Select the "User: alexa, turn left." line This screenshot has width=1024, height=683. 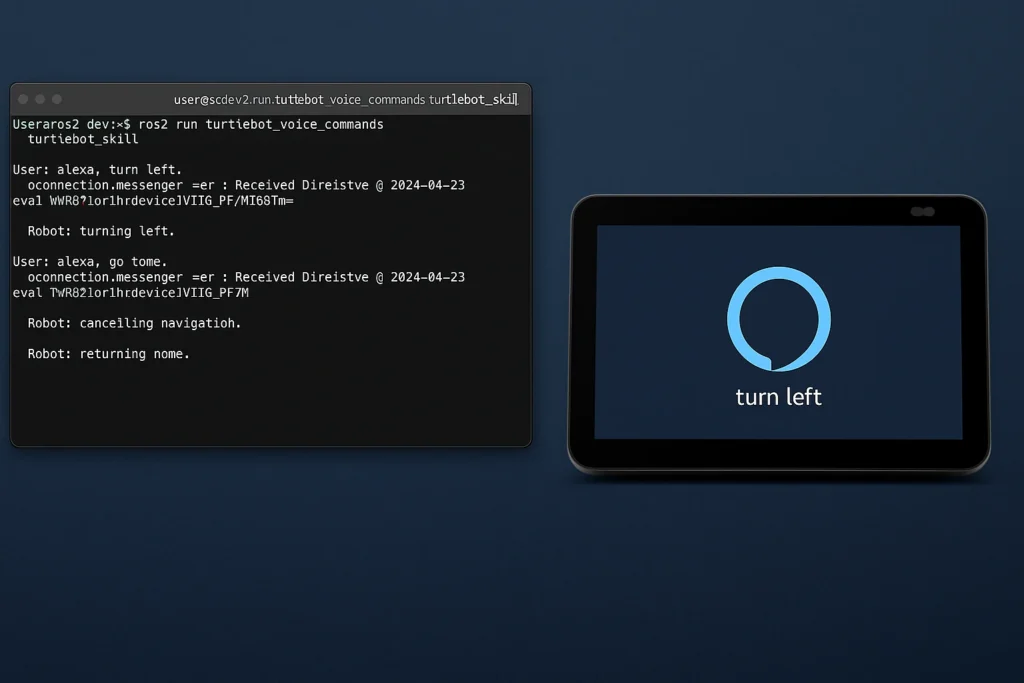pyautogui.click(x=97, y=170)
